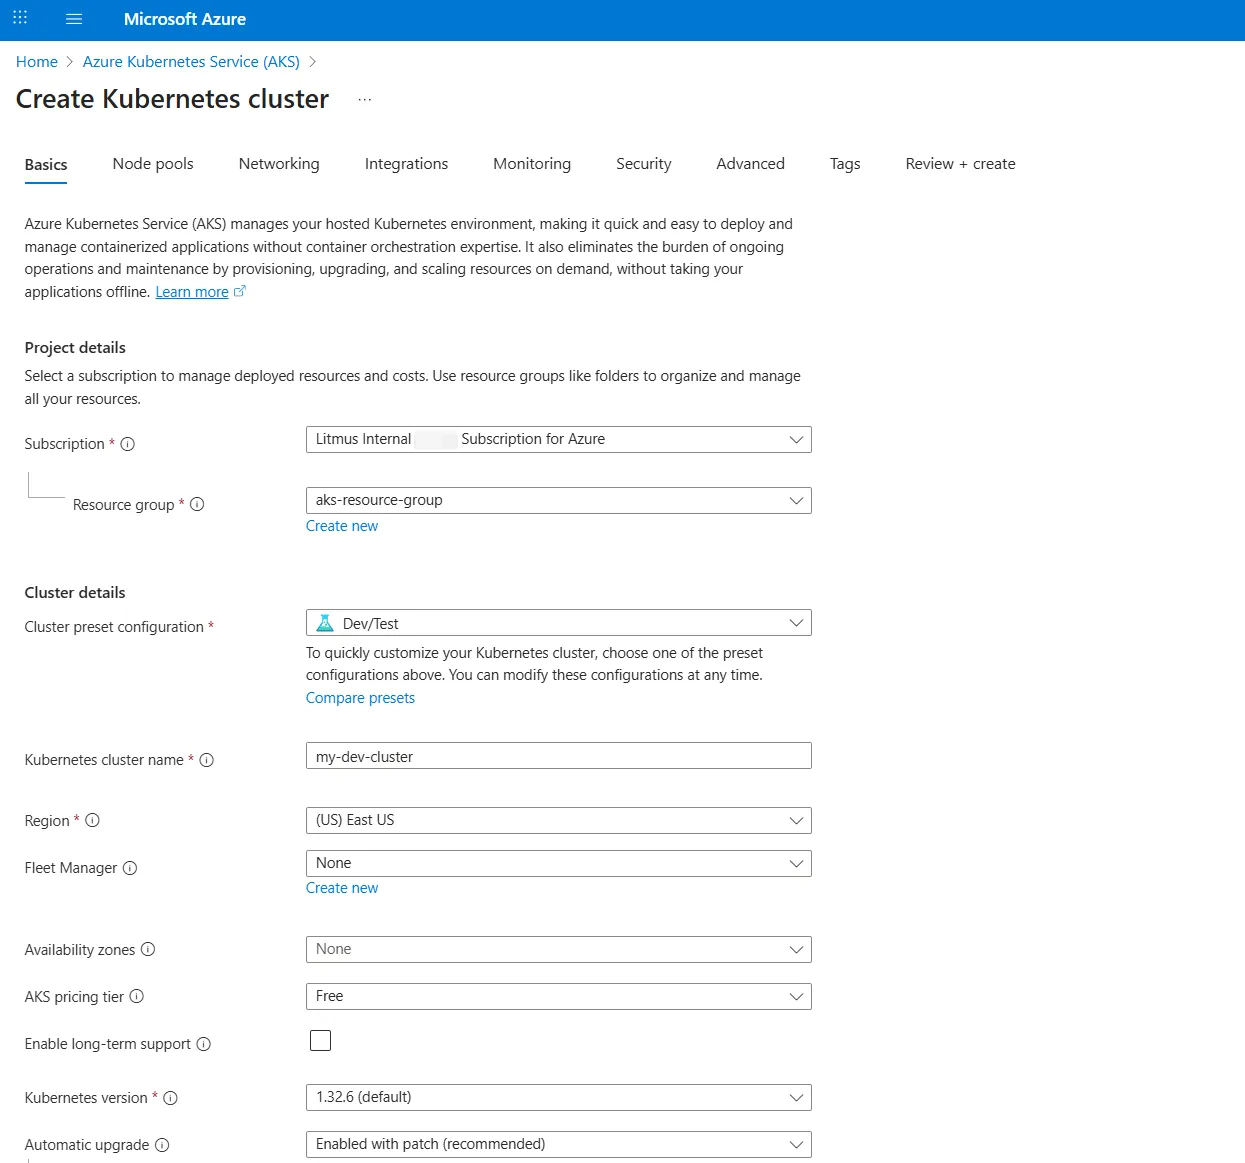Open the AKS pricing tier dropdown
Screen dimensions: 1245x1163
558,997
